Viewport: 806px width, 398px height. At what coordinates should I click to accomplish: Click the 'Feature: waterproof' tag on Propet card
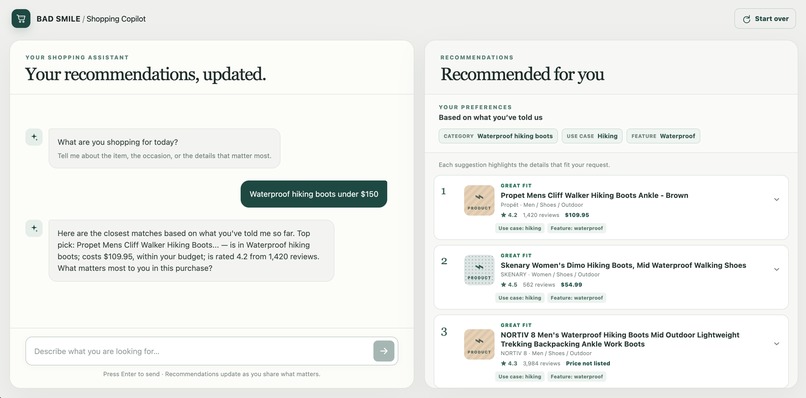(x=577, y=228)
